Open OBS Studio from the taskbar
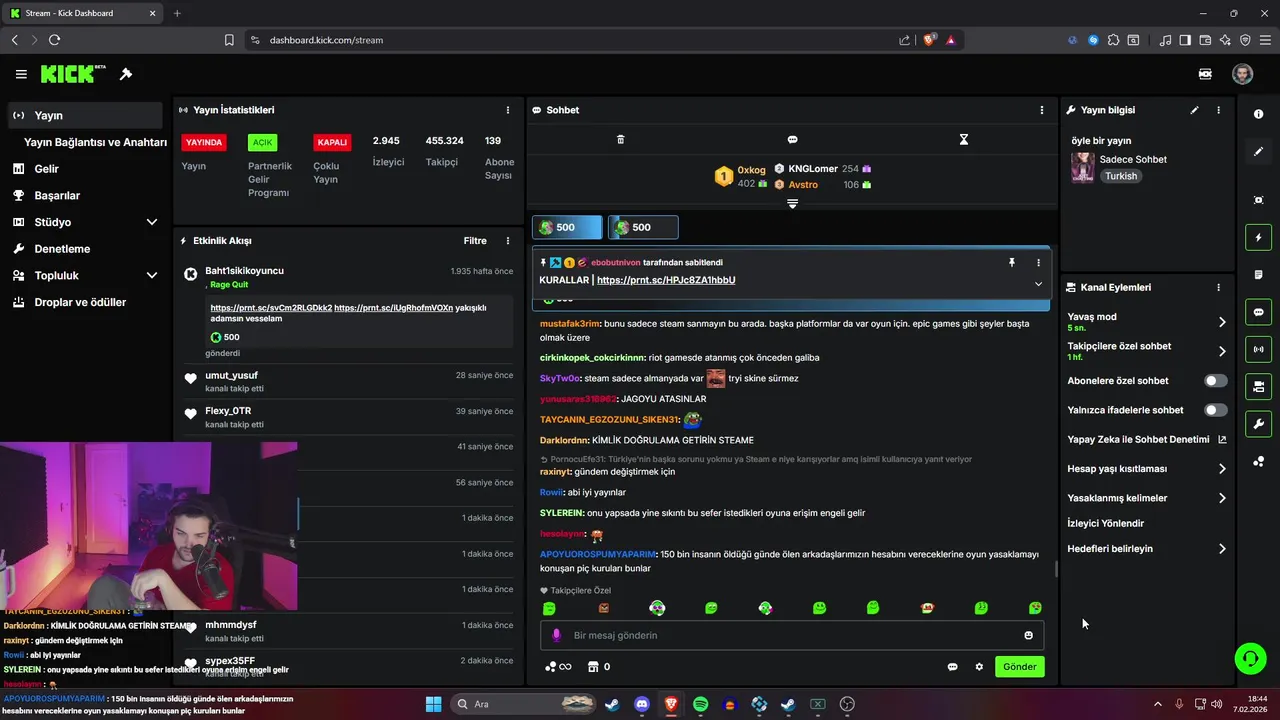The width and height of the screenshot is (1280, 720). (847, 704)
